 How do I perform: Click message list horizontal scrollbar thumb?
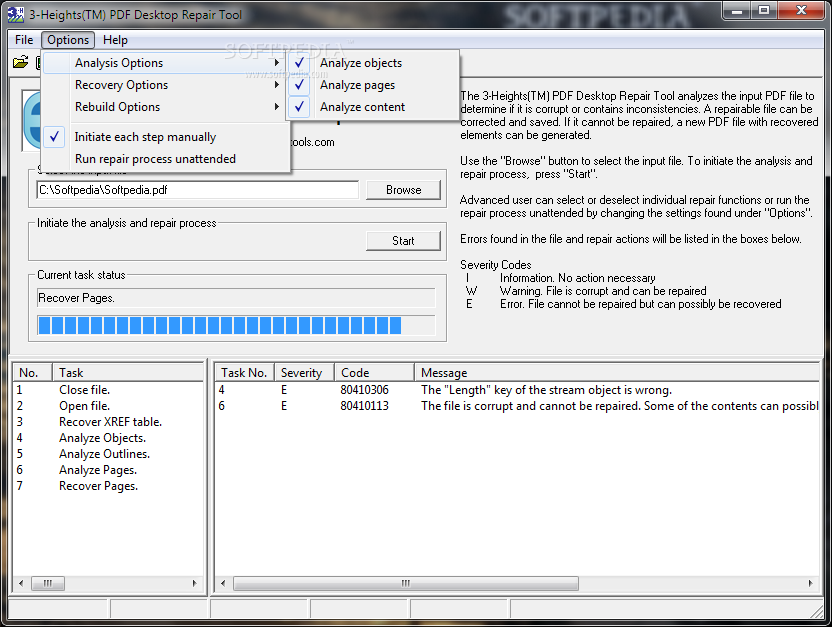[406, 584]
